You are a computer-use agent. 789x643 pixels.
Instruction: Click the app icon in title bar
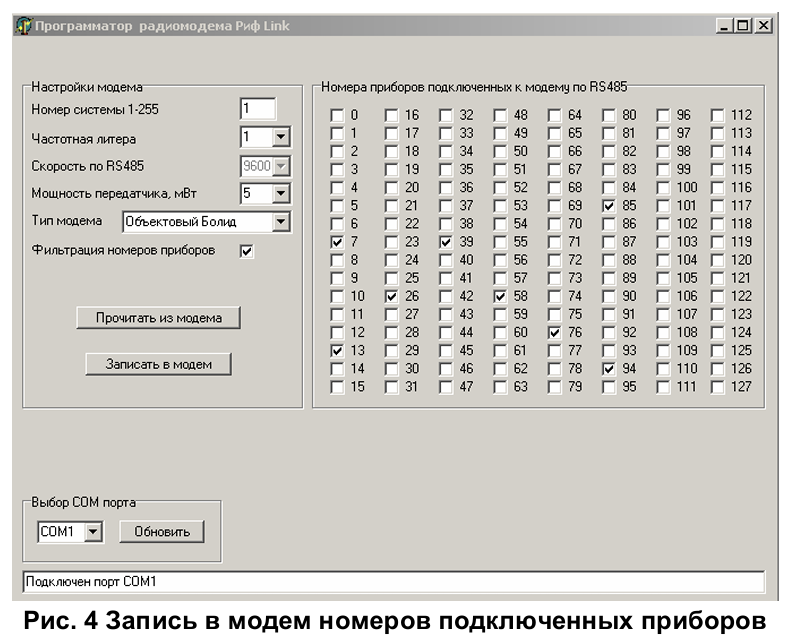23,26
